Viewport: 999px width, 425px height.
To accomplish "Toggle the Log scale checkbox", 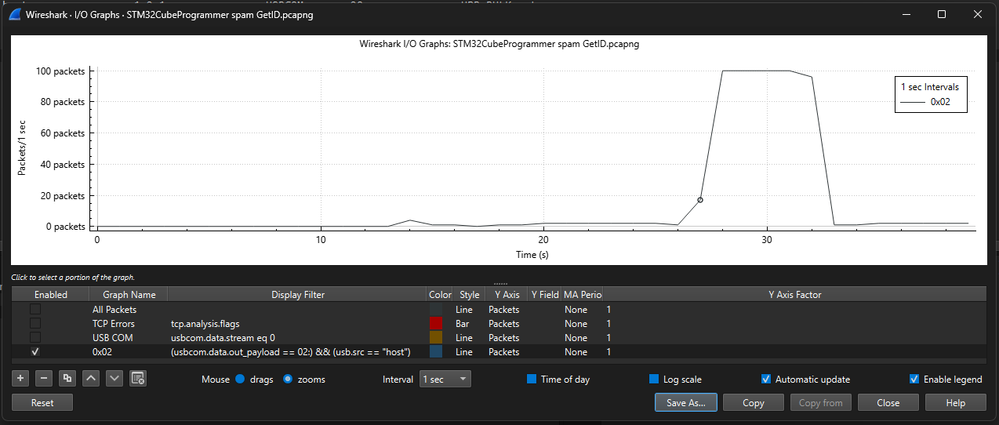I will point(654,379).
